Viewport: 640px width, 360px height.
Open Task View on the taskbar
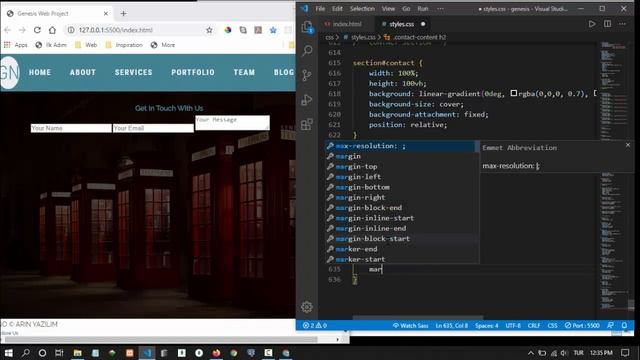pyautogui.click(x=59, y=353)
